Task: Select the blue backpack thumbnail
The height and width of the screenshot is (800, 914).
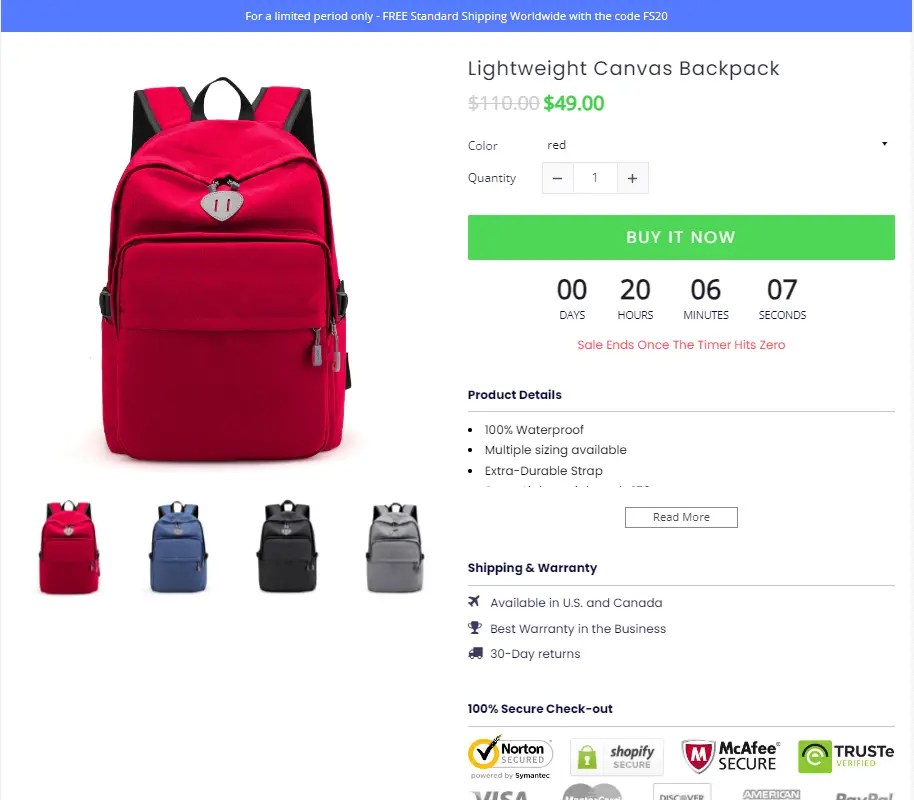Action: 178,547
